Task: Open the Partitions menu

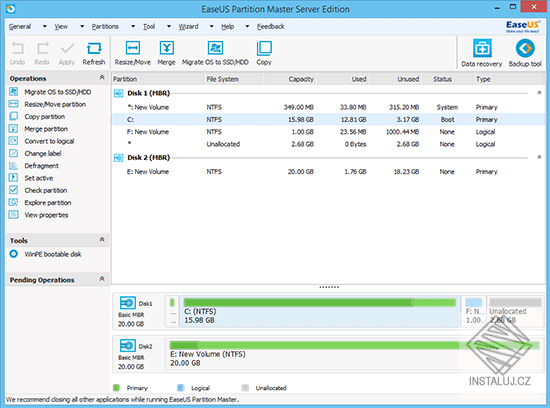Action: (105, 26)
